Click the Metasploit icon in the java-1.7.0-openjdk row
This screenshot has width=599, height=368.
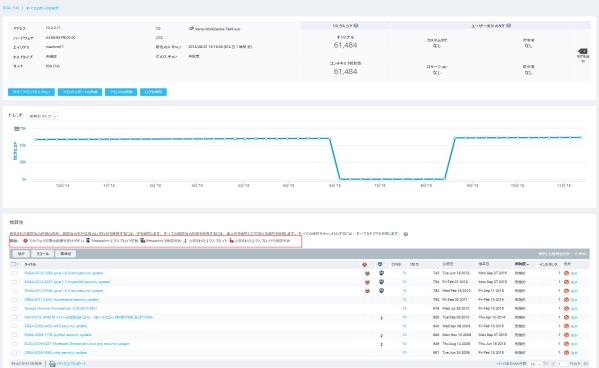click(x=381, y=282)
